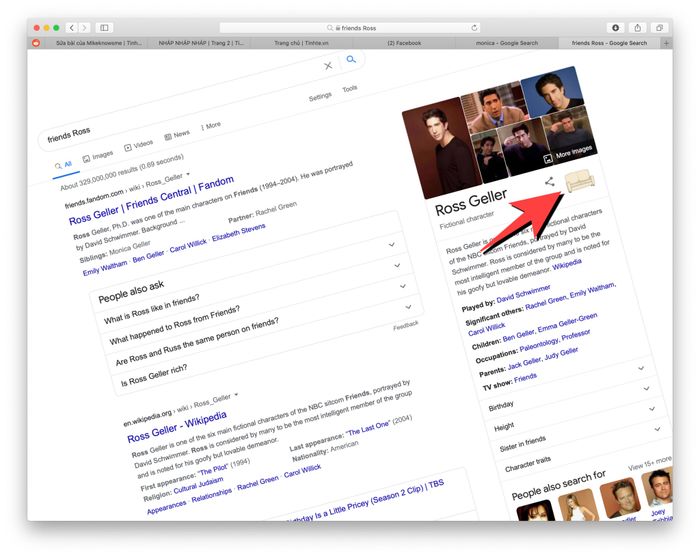Open the large Ross portrait photo
This screenshot has width=700, height=557.
(x=442, y=147)
